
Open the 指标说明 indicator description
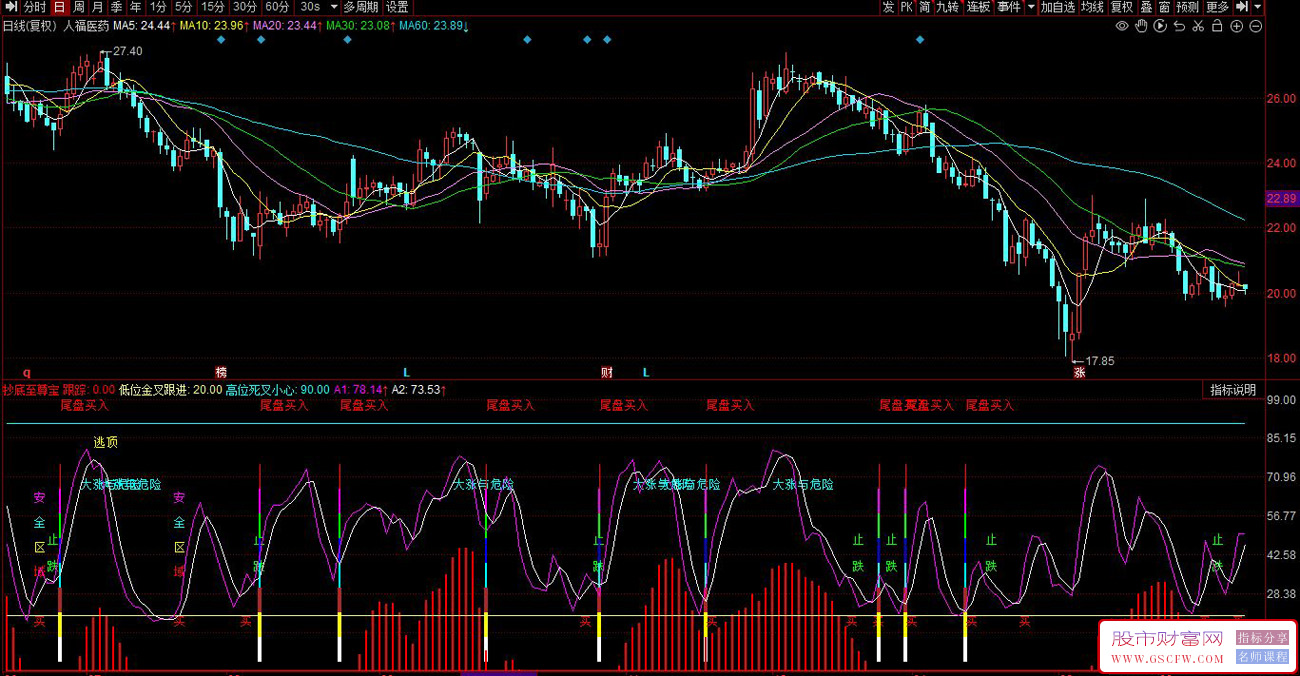tap(1233, 390)
